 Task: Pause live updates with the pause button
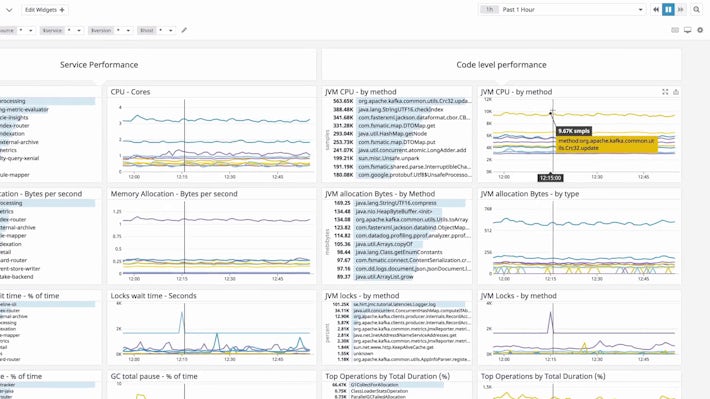pos(668,10)
